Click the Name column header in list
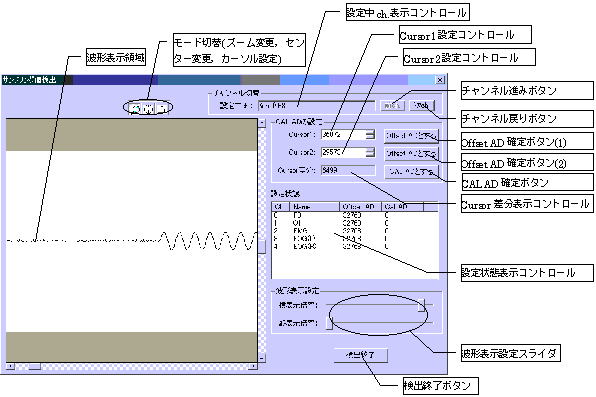Image resolution: width=596 pixels, height=397 pixels. tap(314, 206)
